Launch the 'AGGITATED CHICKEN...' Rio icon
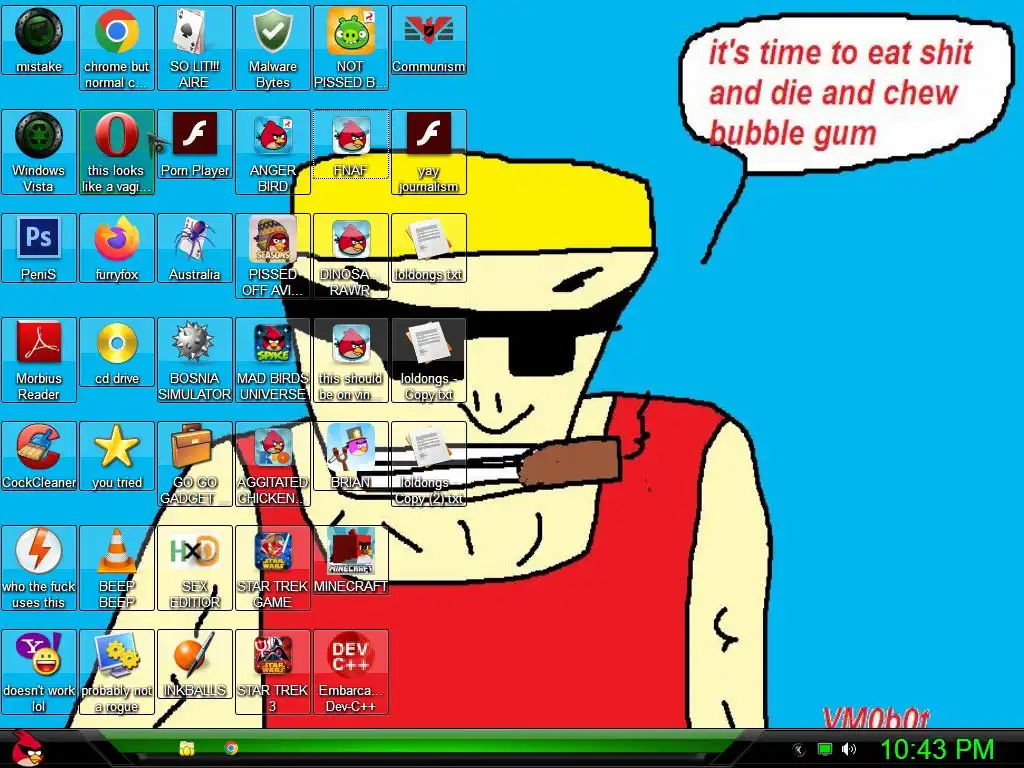This screenshot has height=768, width=1024. click(272, 463)
